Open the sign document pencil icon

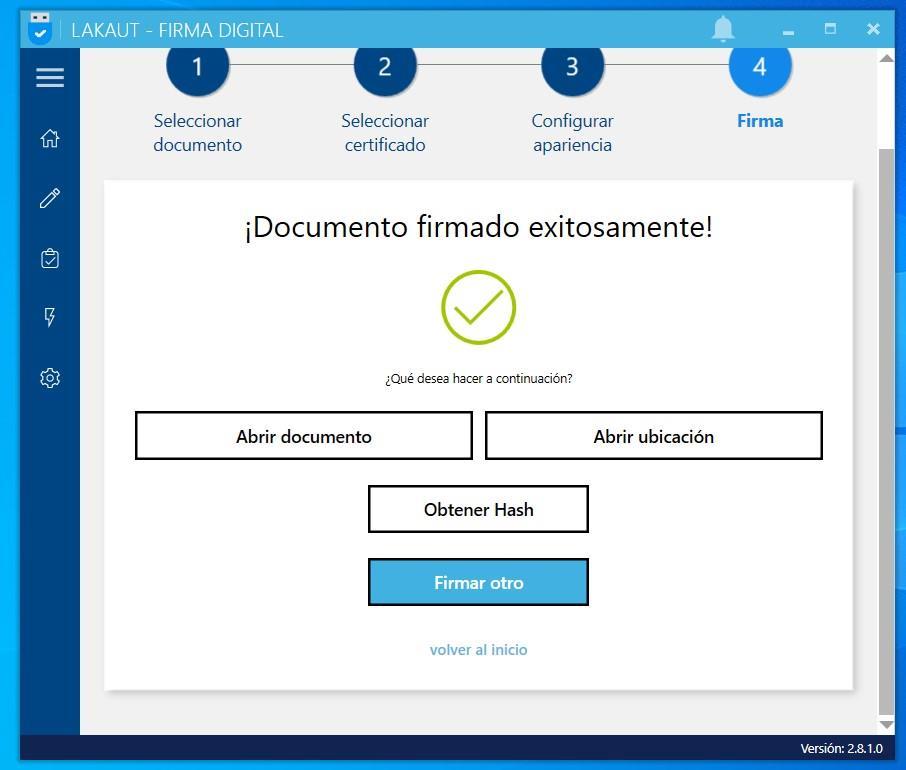point(50,198)
